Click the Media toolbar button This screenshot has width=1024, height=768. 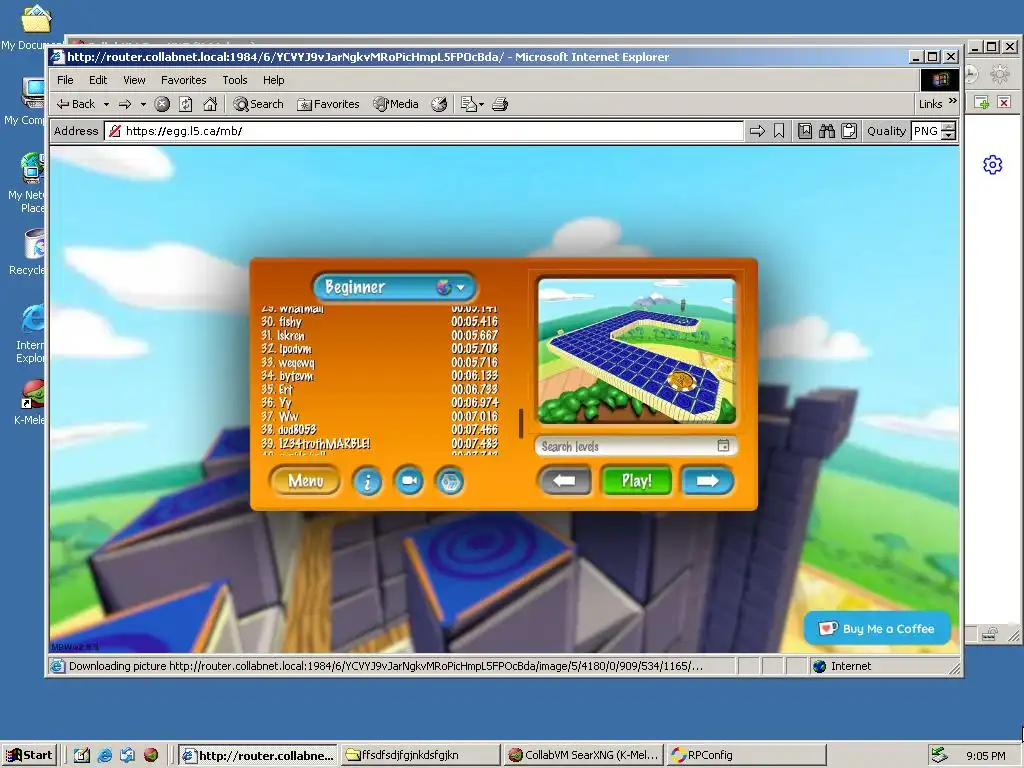396,104
